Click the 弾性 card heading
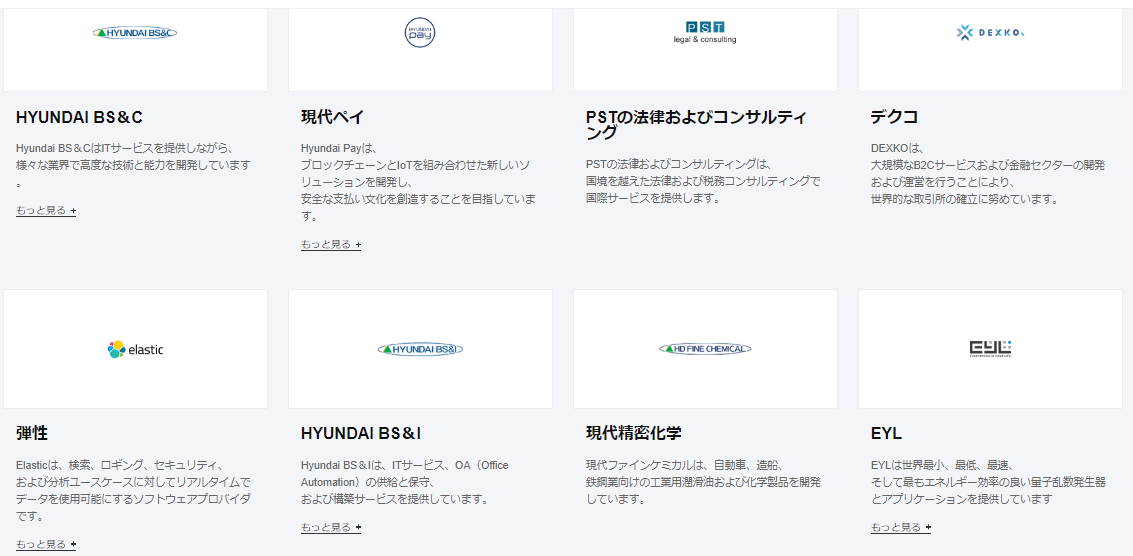1133x556 pixels. tap(32, 433)
